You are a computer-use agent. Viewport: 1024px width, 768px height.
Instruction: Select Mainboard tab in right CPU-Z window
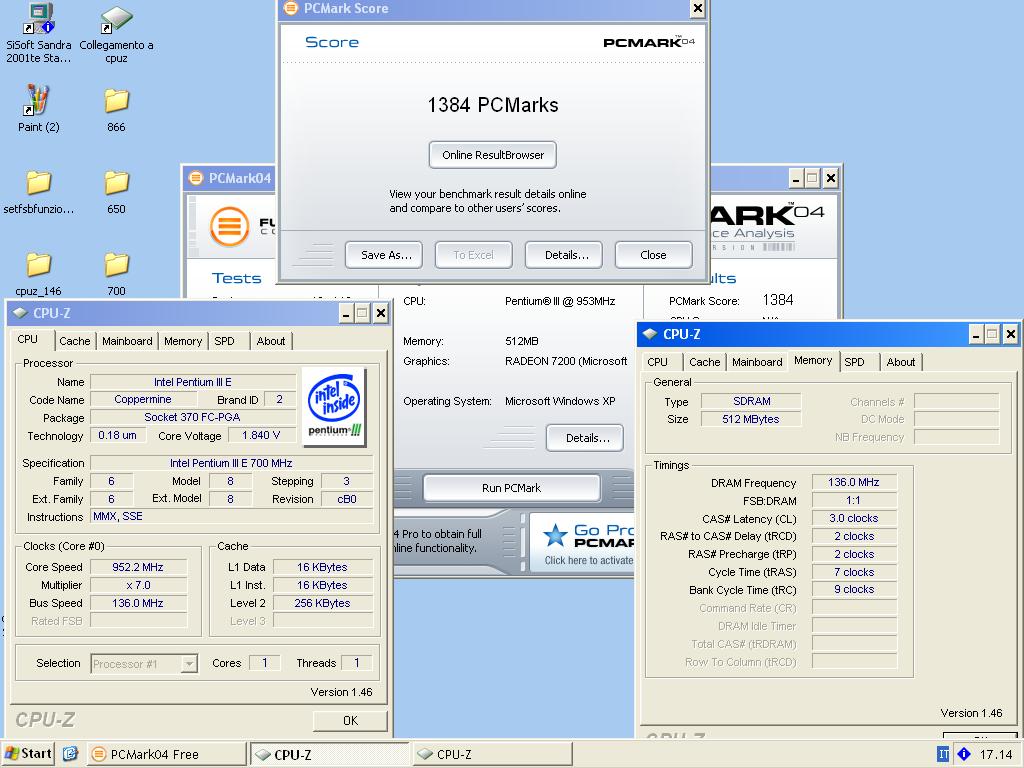pyautogui.click(x=757, y=362)
